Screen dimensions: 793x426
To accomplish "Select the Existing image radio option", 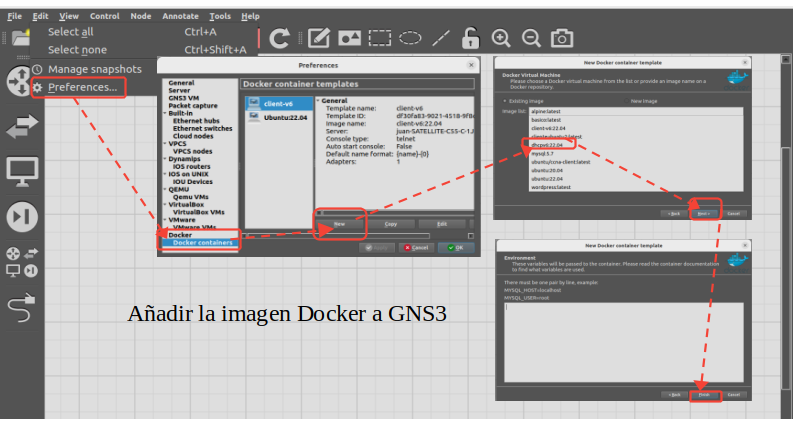I will 505,101.
